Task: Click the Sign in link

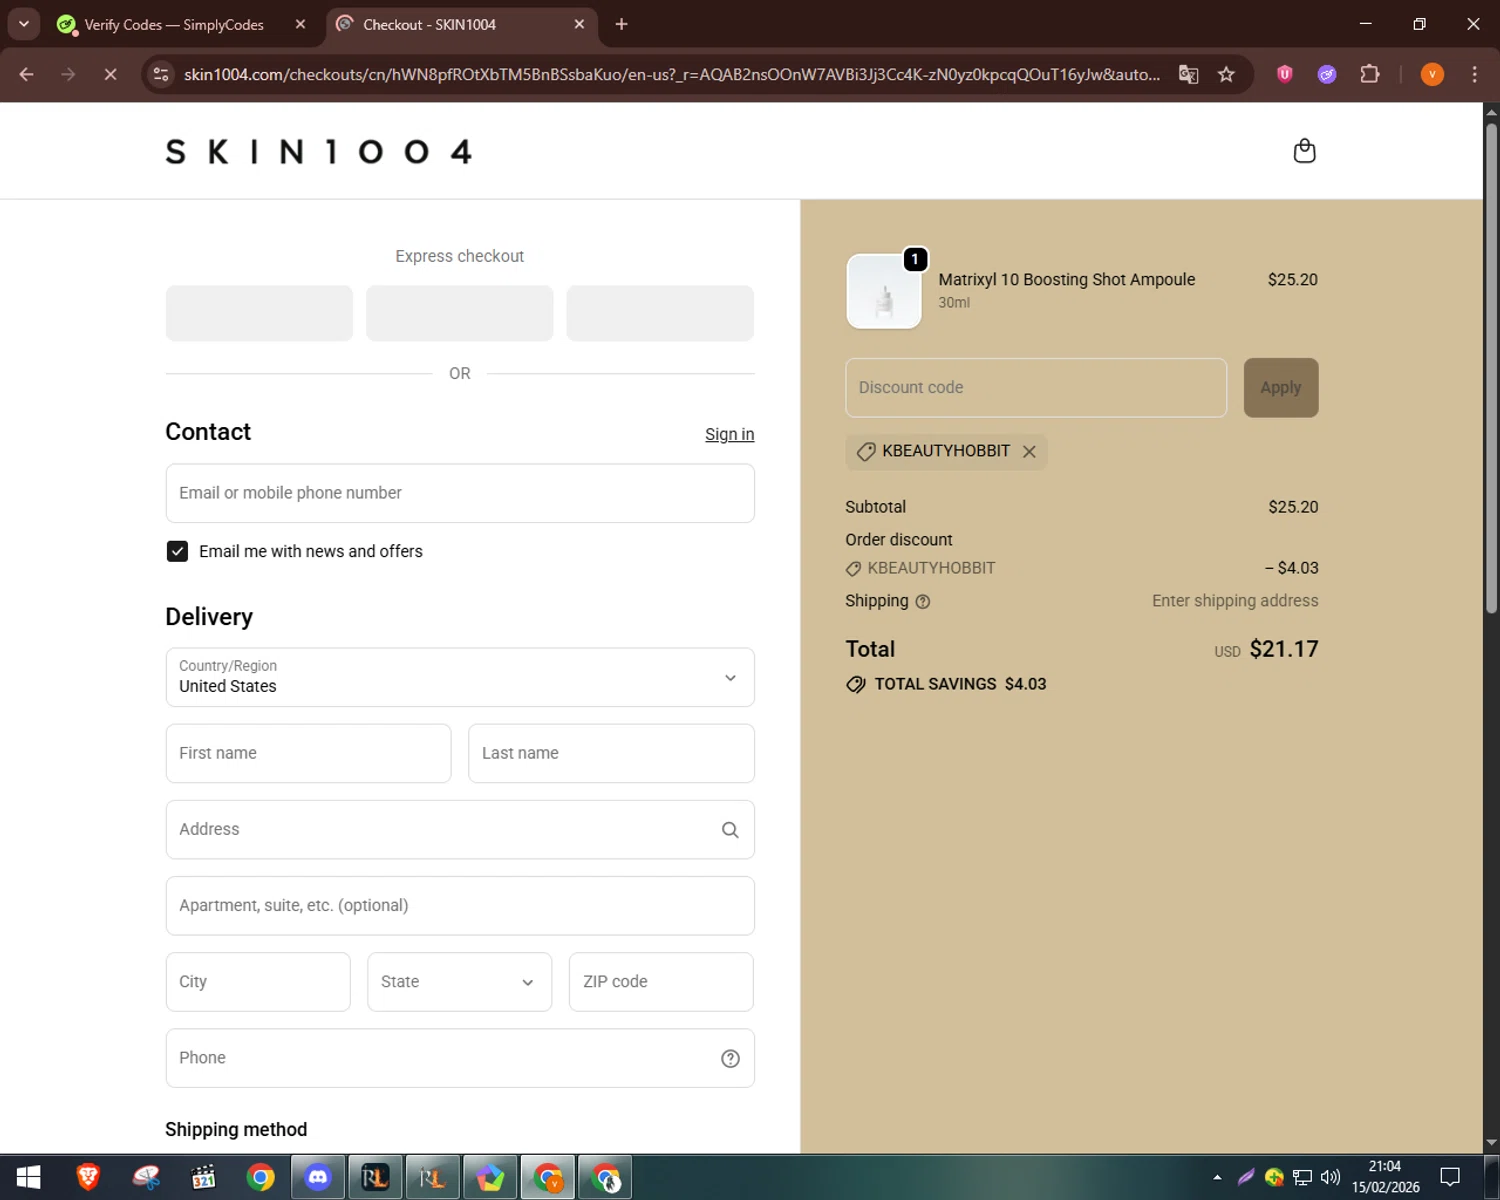Action: click(729, 434)
